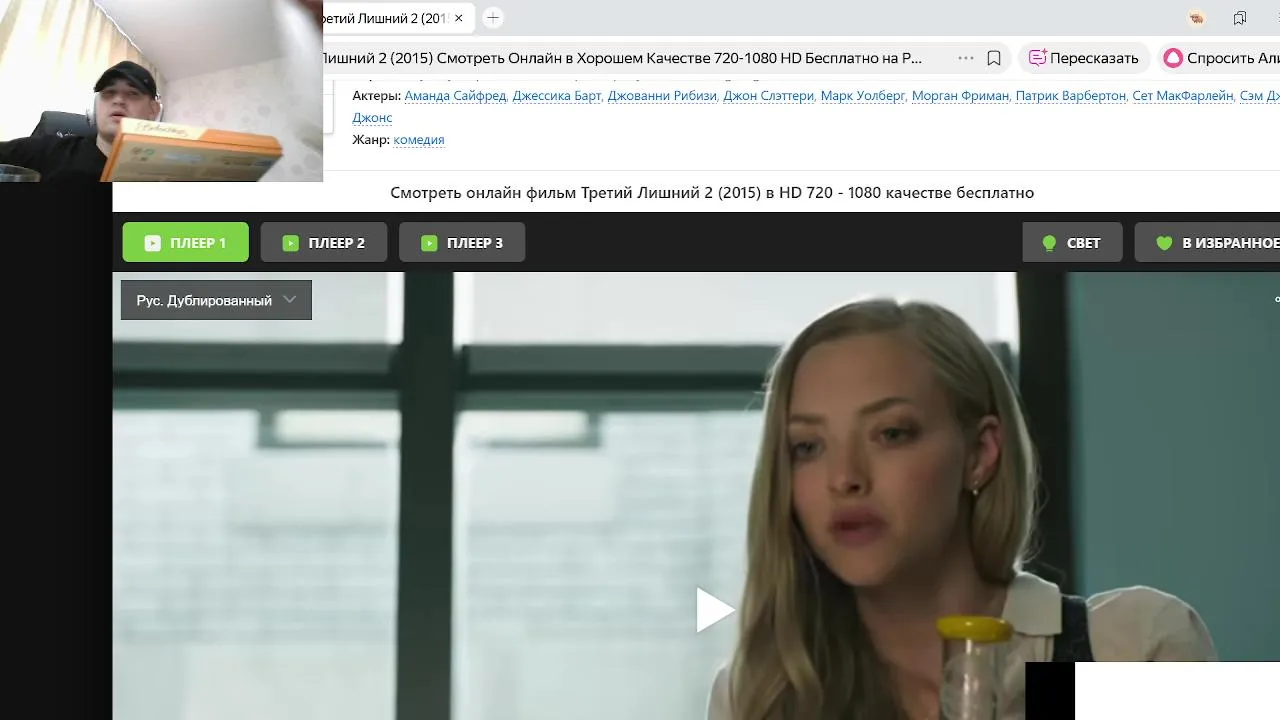Click the webcam overlay thumbnail
Image resolution: width=1280 pixels, height=720 pixels.
click(x=161, y=90)
